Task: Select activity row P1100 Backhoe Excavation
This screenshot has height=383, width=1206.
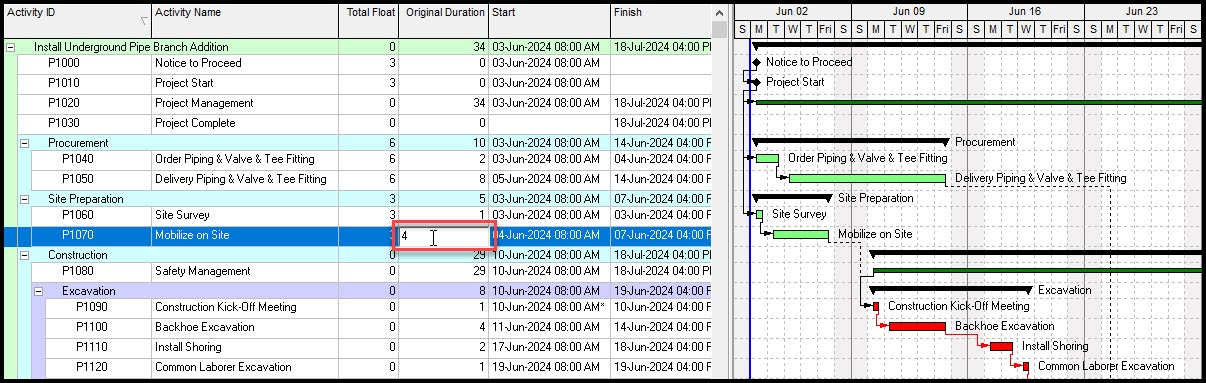Action: [x=357, y=327]
